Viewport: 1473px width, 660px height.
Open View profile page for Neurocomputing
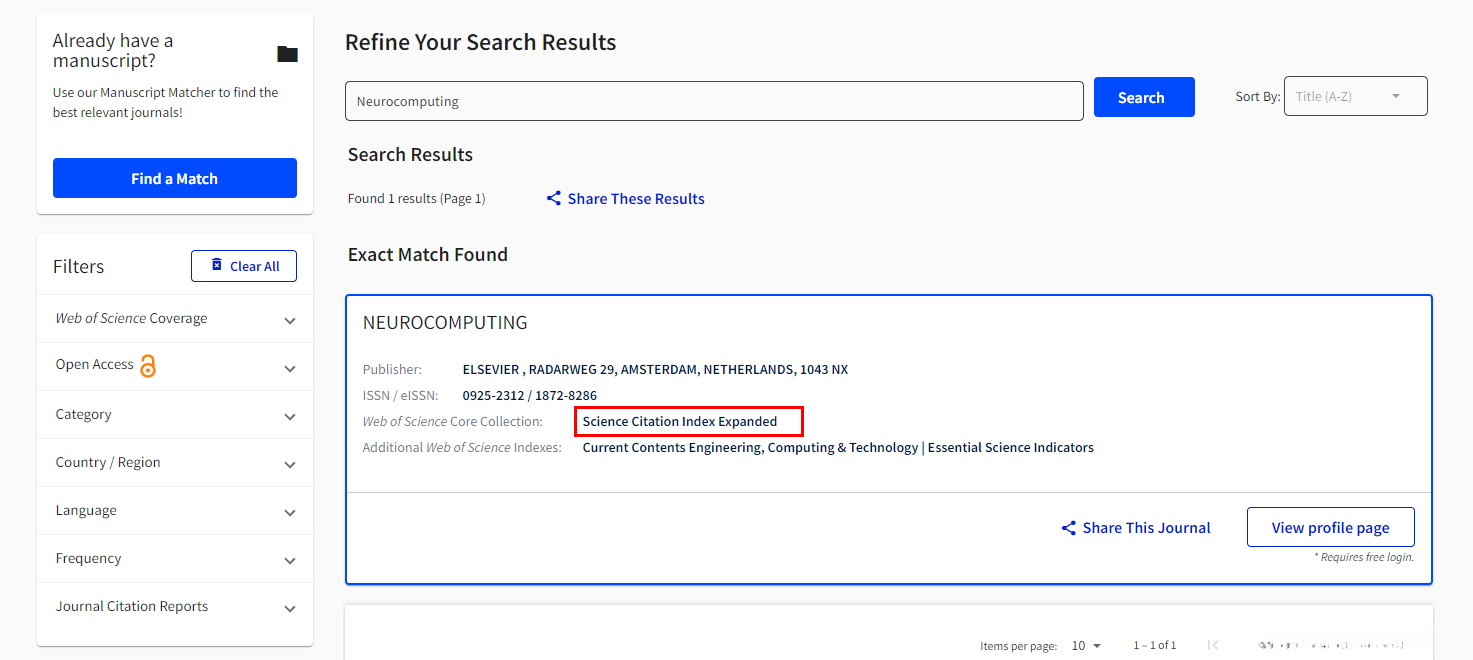tap(1330, 527)
